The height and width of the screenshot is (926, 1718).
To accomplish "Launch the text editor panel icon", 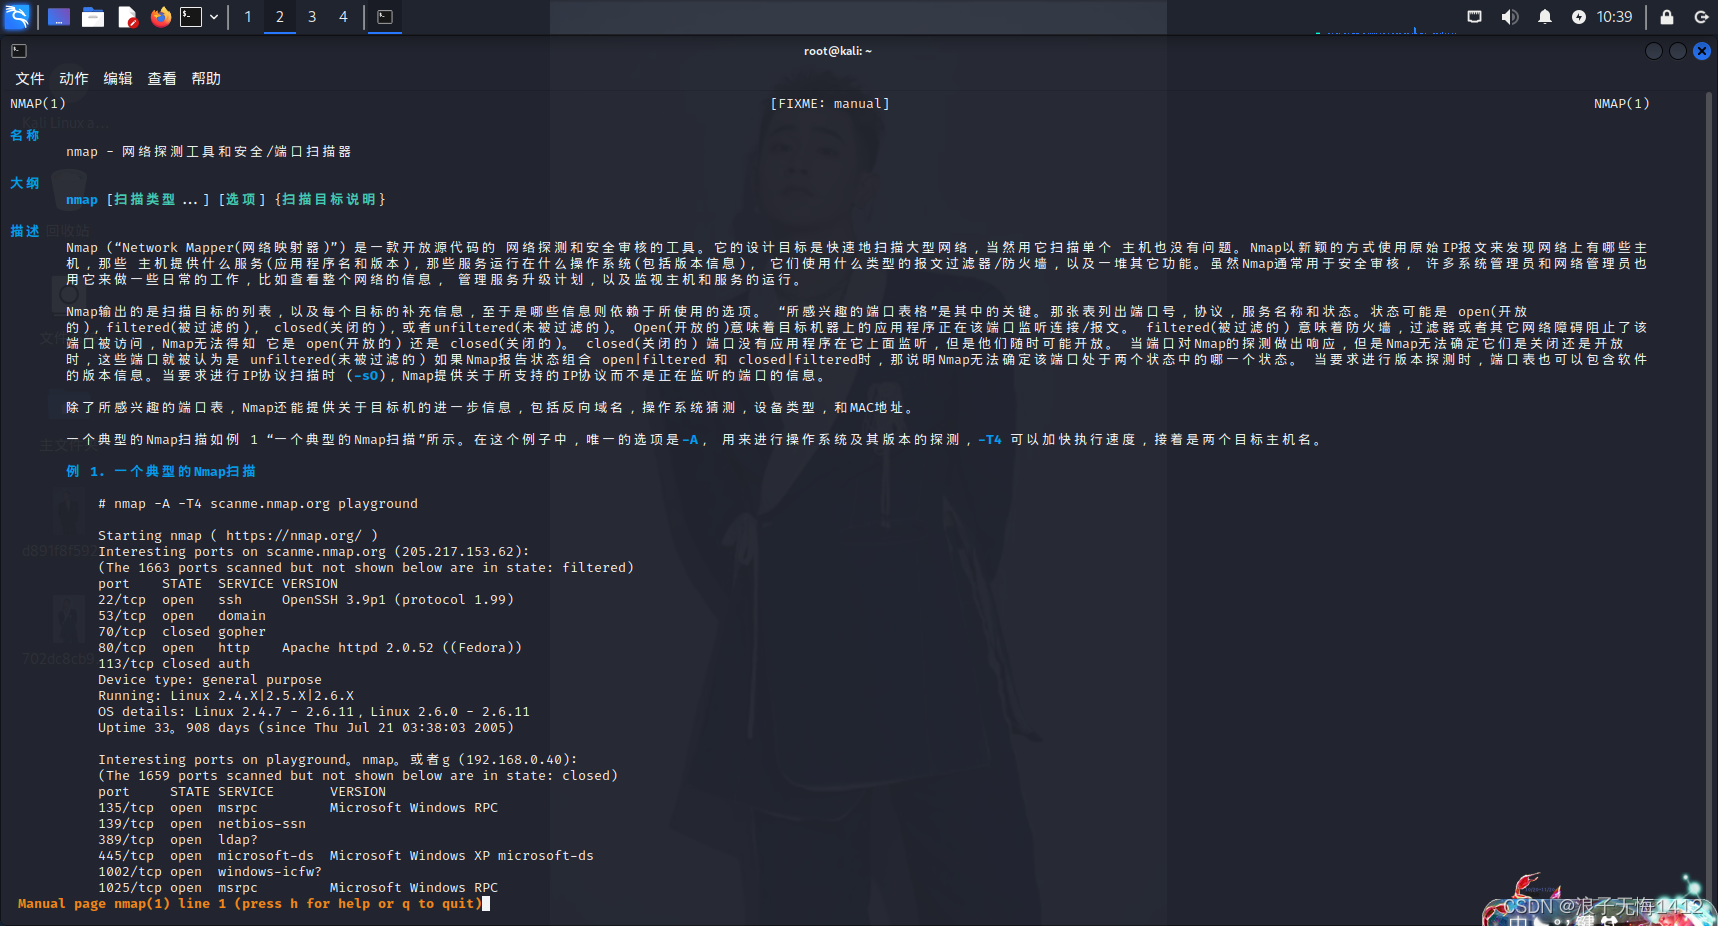I will (127, 17).
